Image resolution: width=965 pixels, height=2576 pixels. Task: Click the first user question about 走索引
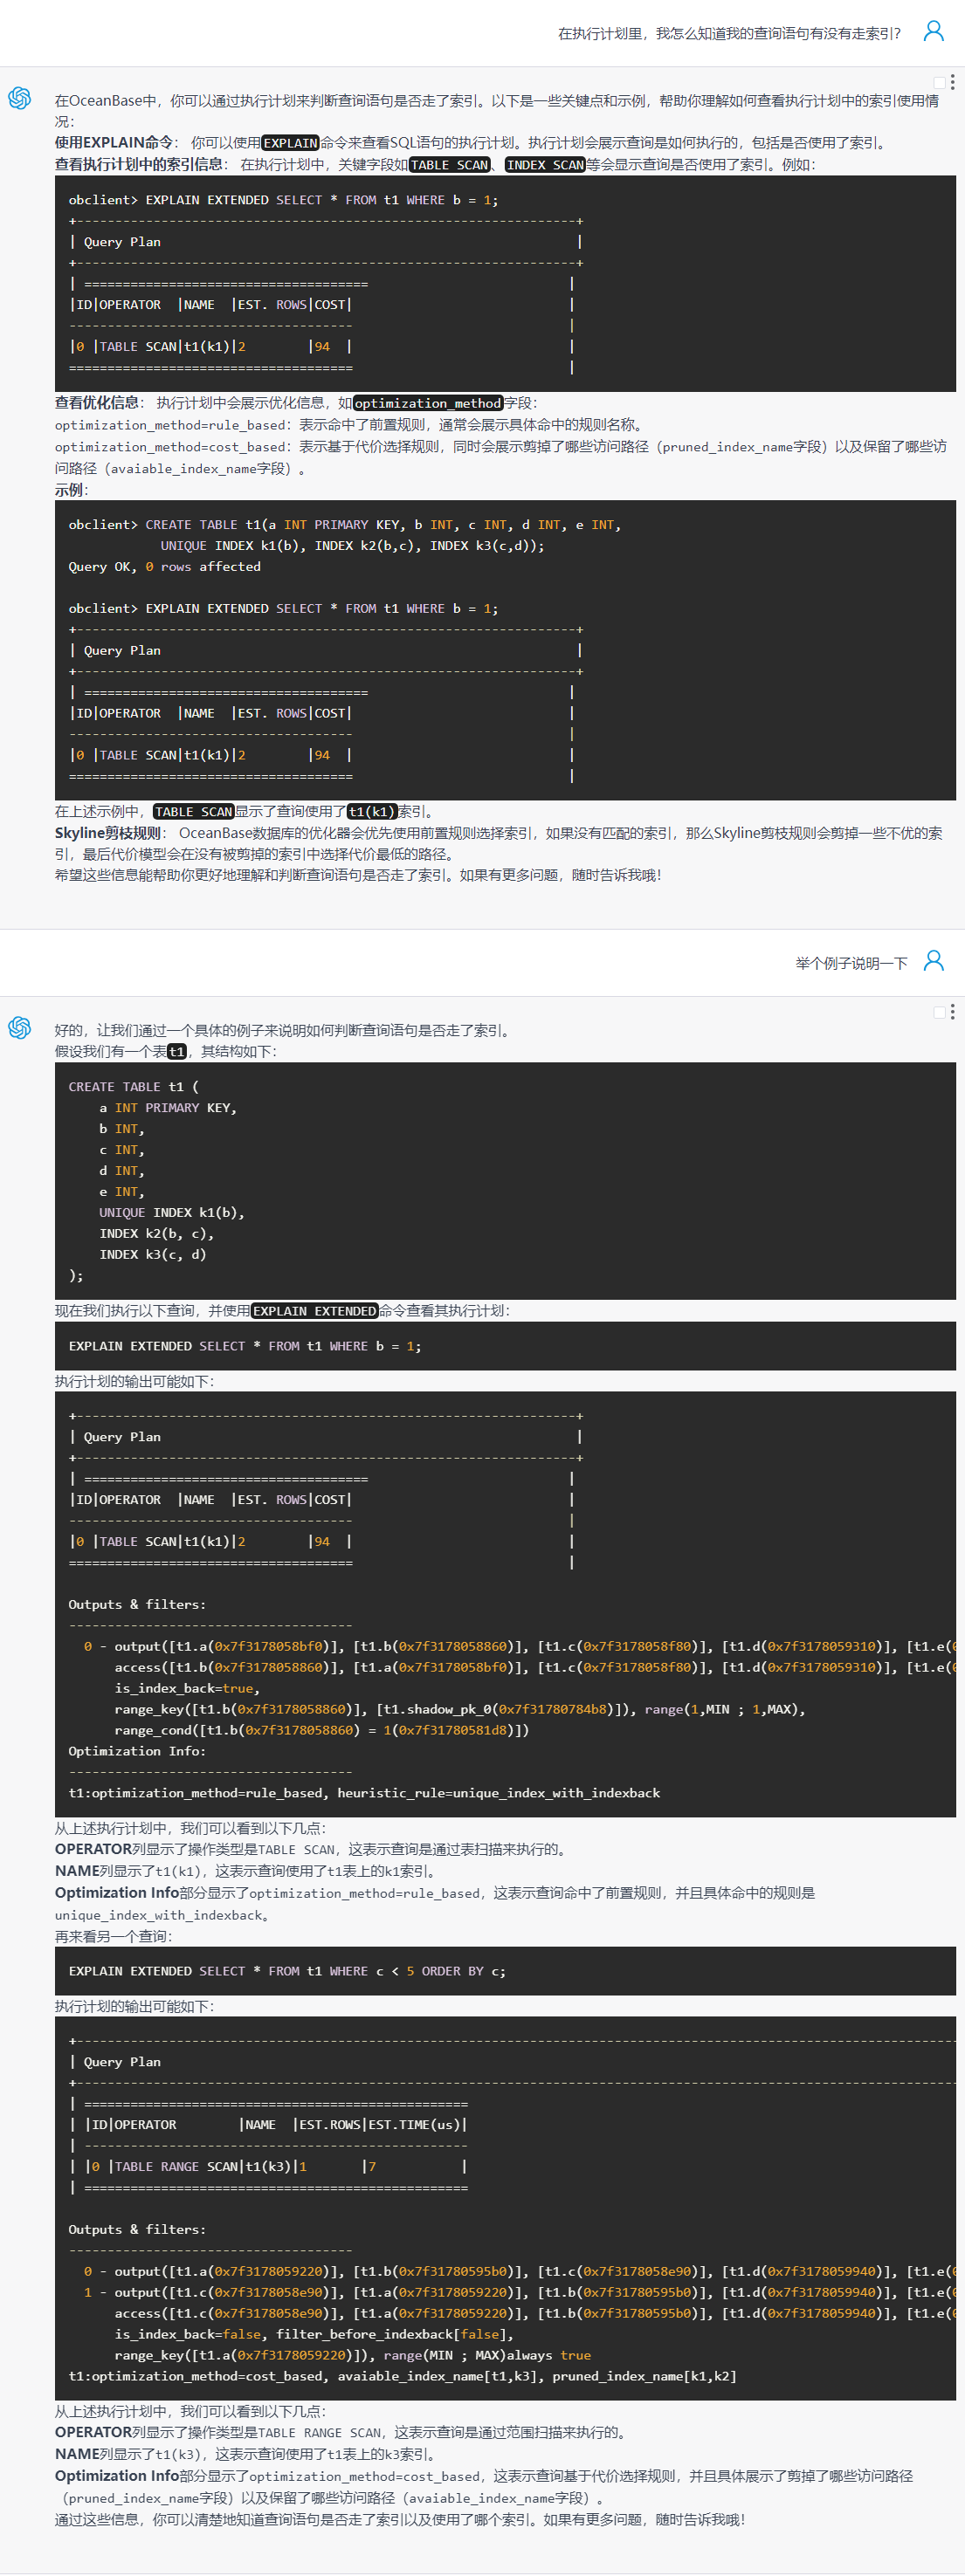point(728,34)
